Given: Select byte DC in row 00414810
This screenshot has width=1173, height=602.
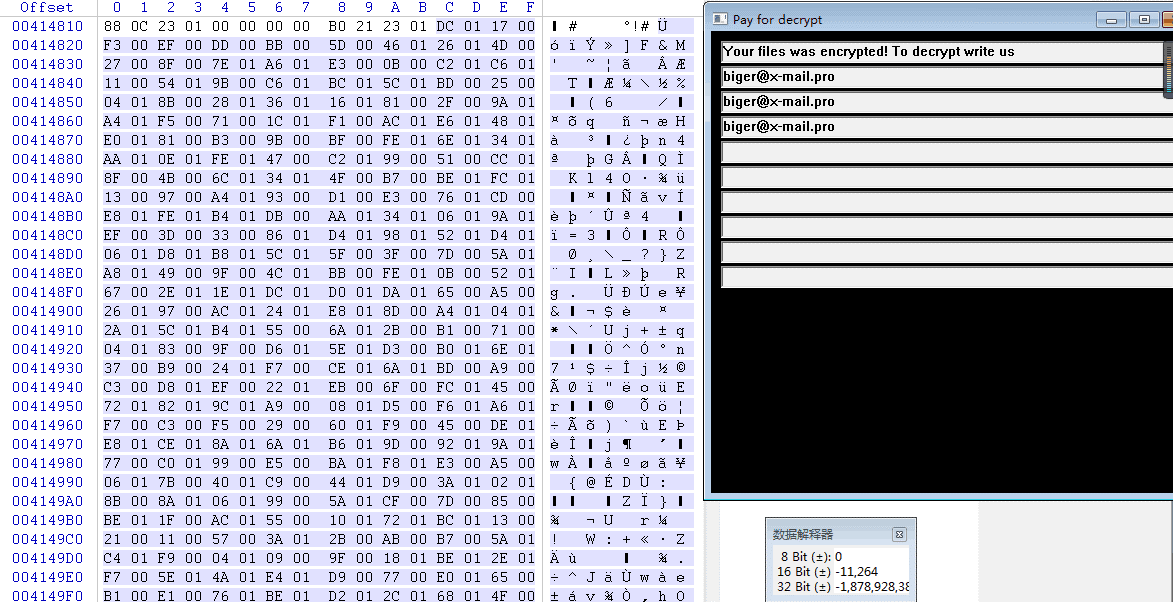Looking at the screenshot, I should (444, 26).
